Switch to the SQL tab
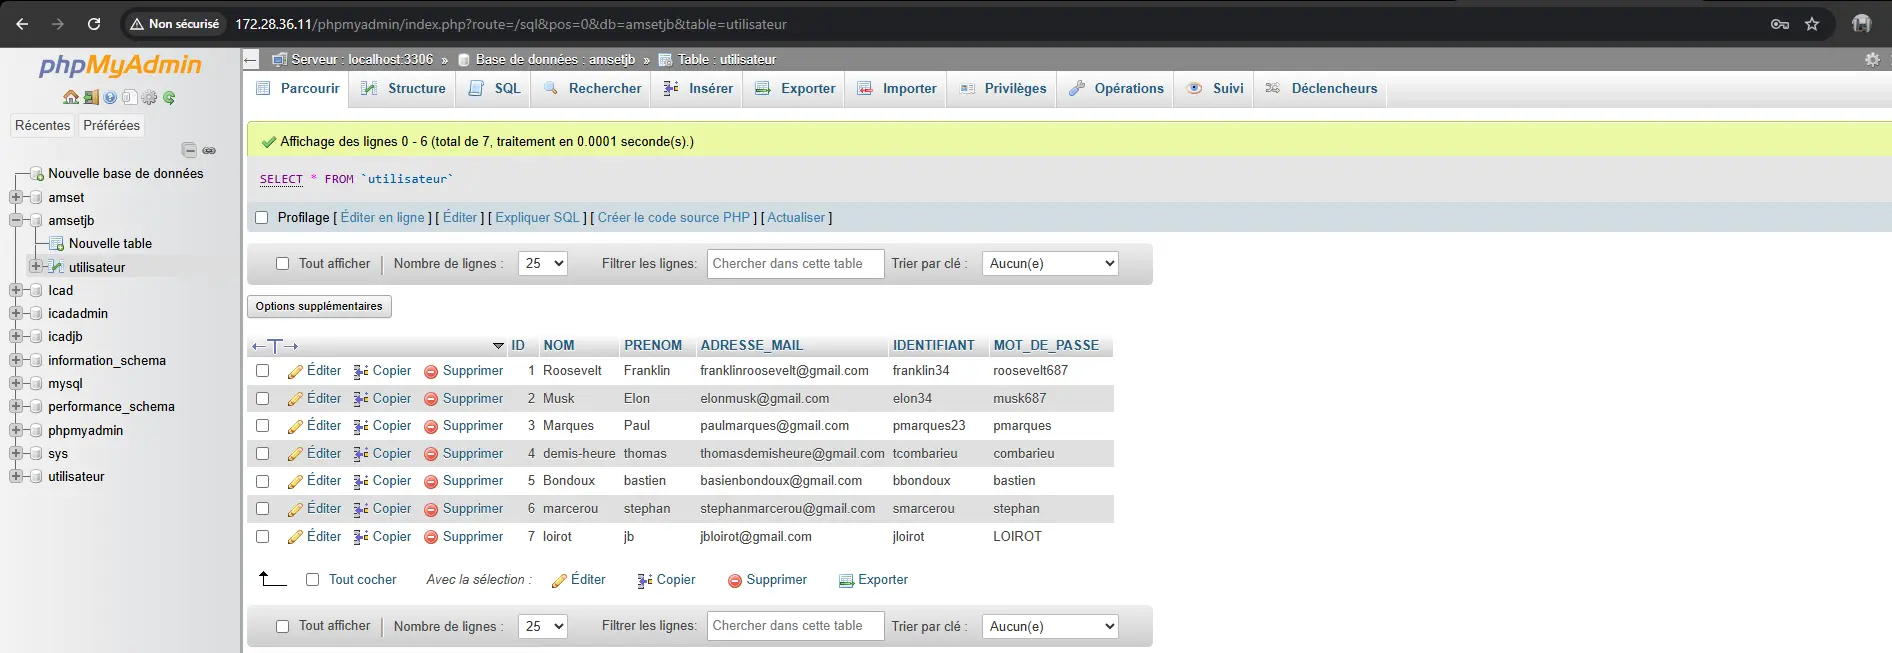This screenshot has height=653, width=1892. coord(495,89)
